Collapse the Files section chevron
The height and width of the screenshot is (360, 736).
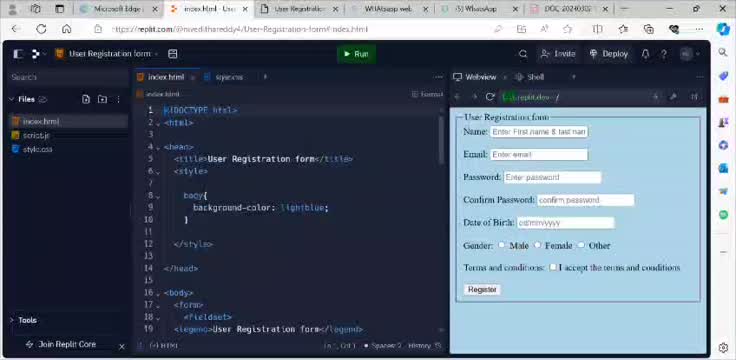coord(12,99)
